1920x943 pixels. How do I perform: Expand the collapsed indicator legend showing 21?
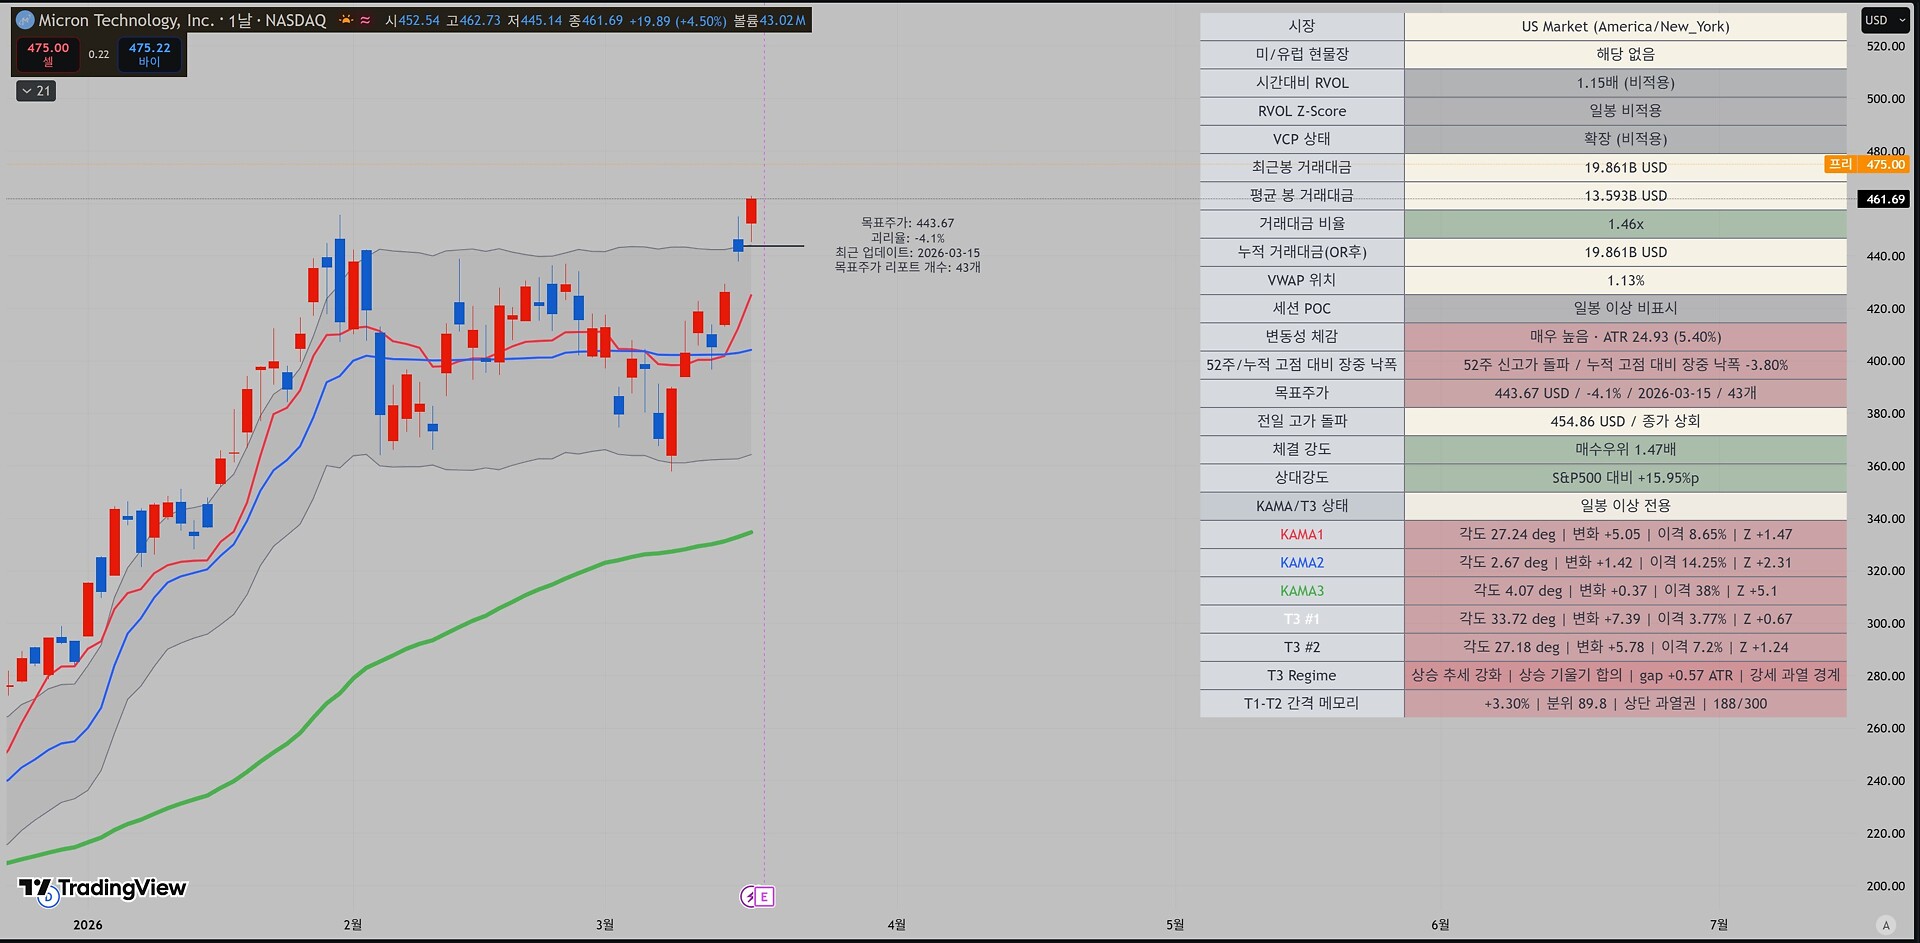click(37, 91)
